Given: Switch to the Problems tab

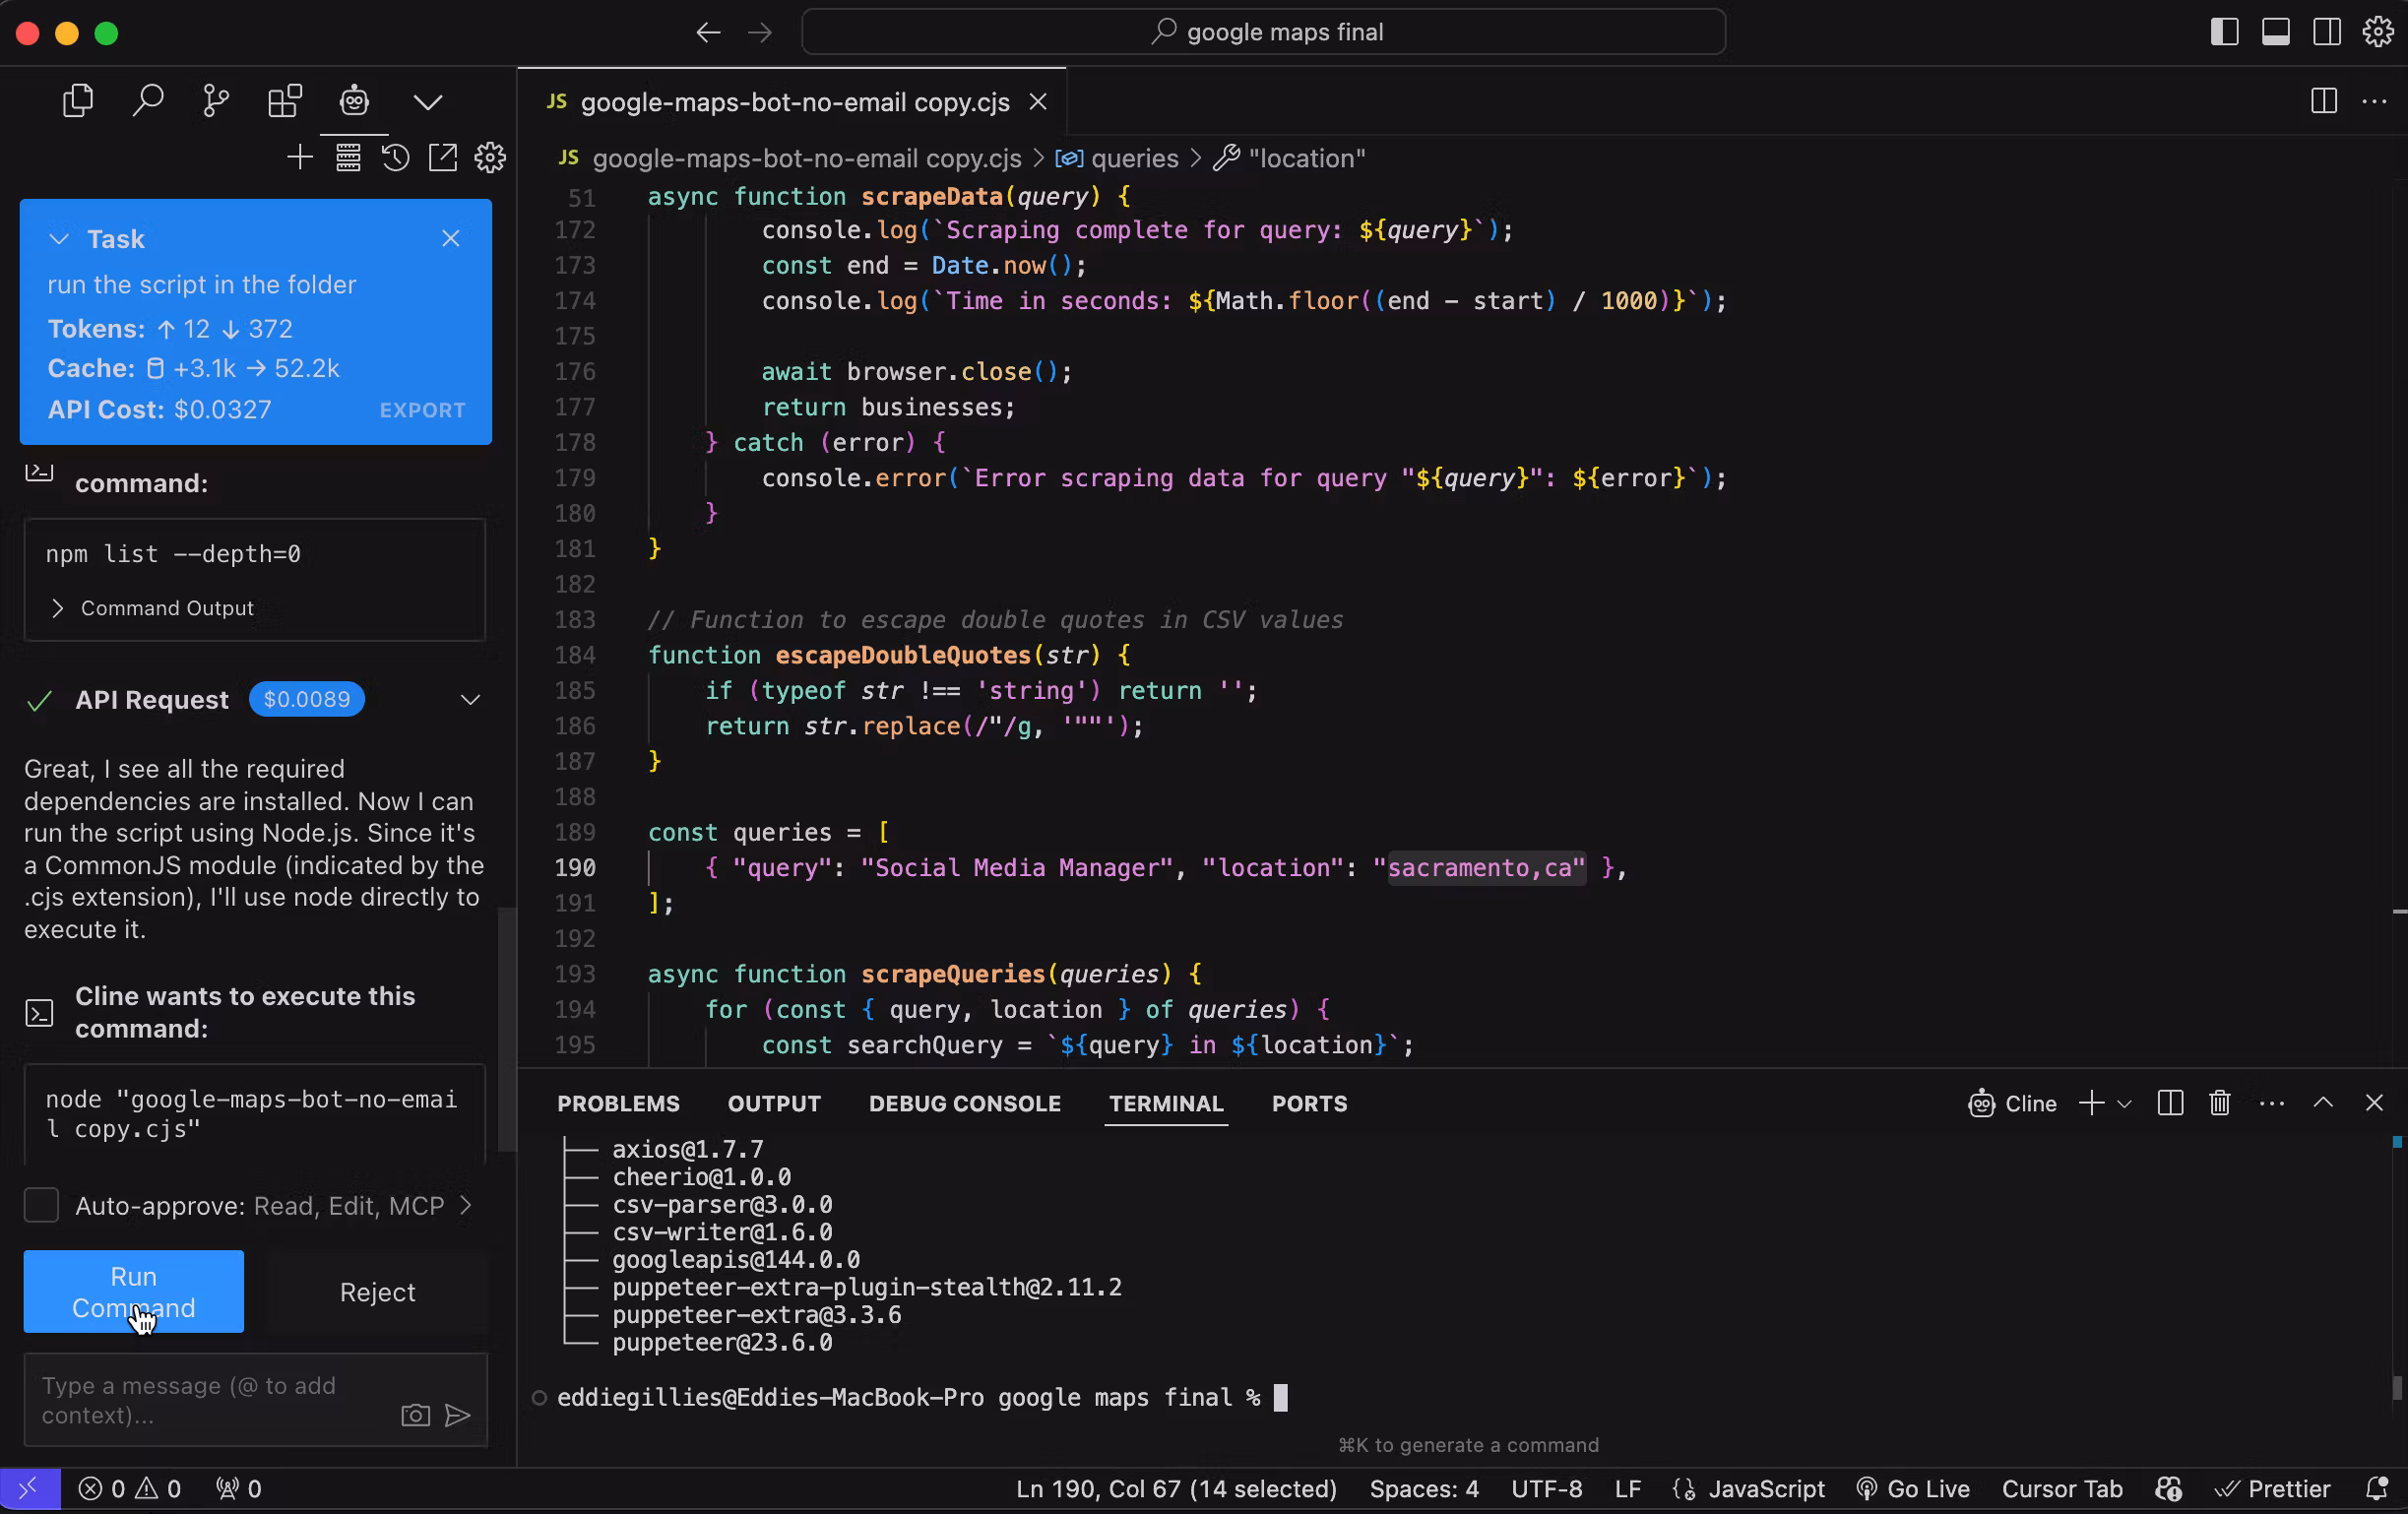Looking at the screenshot, I should click(618, 1103).
